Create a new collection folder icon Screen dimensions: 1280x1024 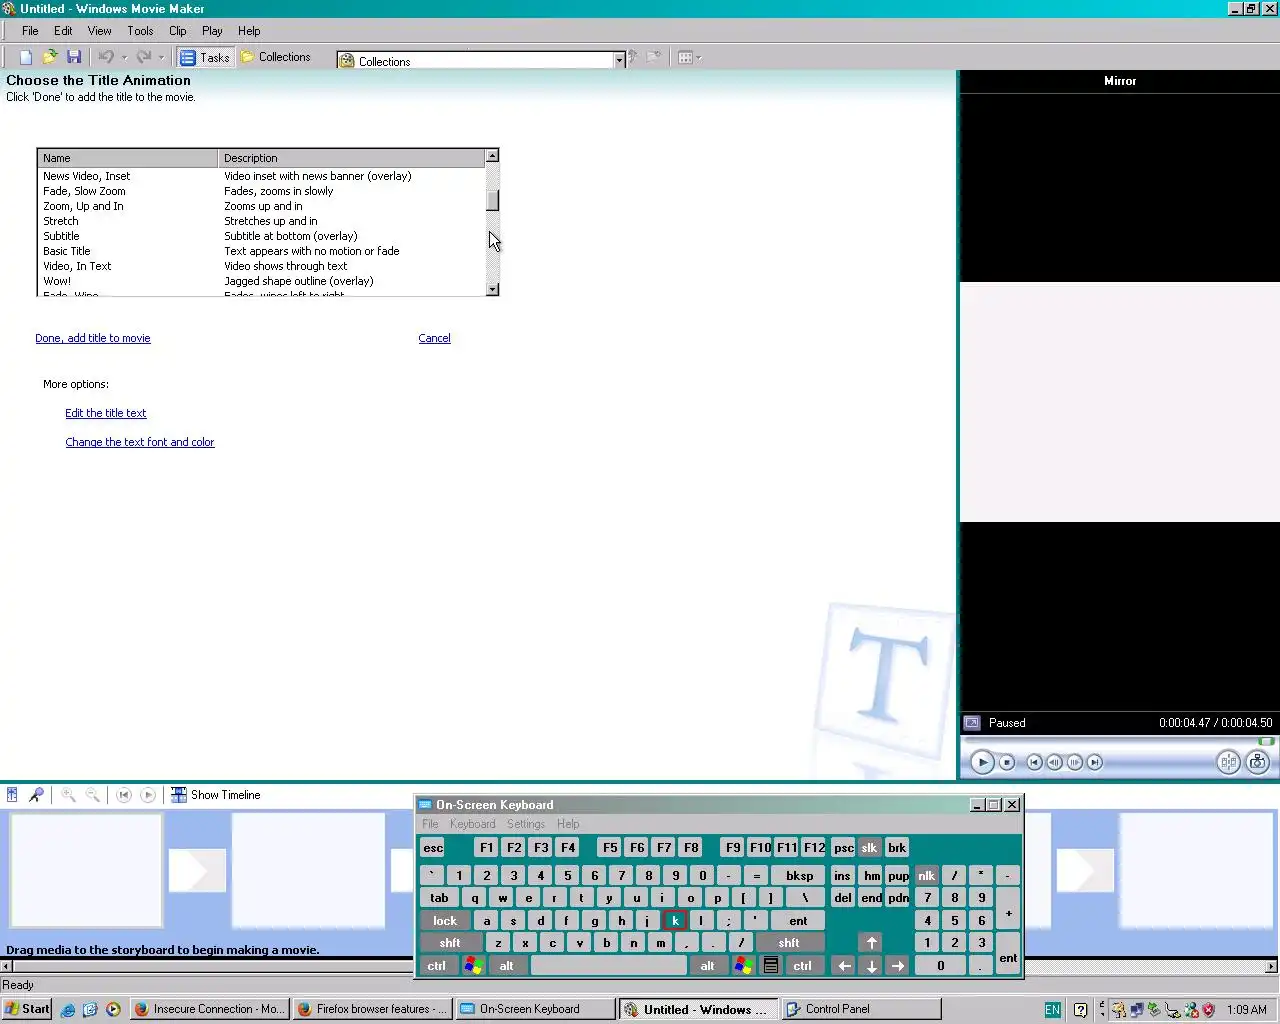[654, 57]
